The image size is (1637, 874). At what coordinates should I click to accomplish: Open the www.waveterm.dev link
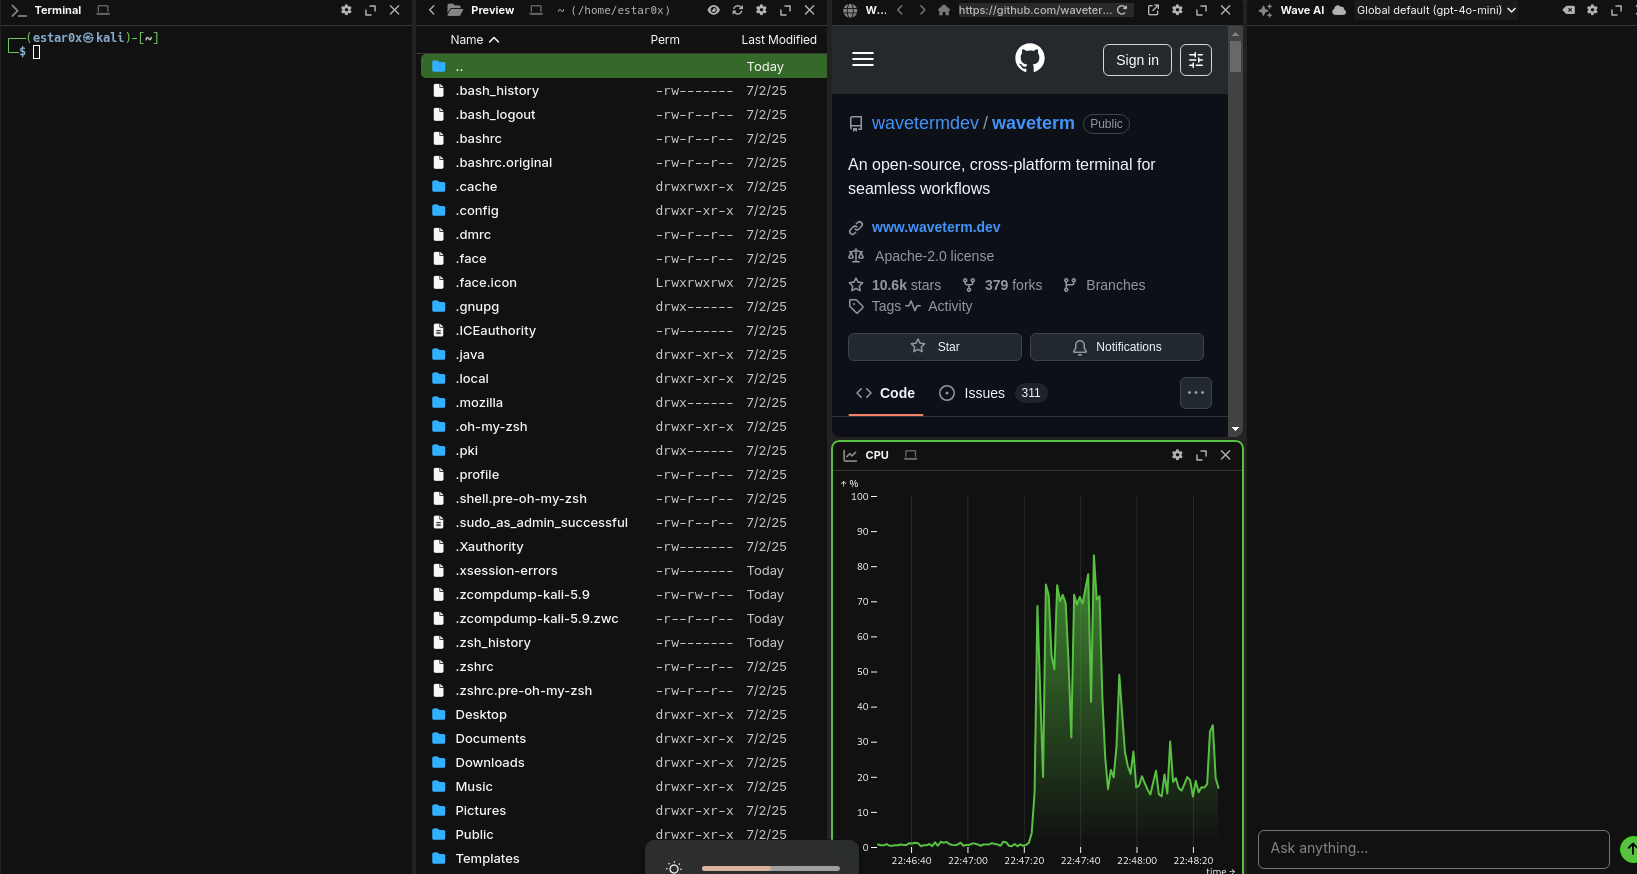coord(935,227)
